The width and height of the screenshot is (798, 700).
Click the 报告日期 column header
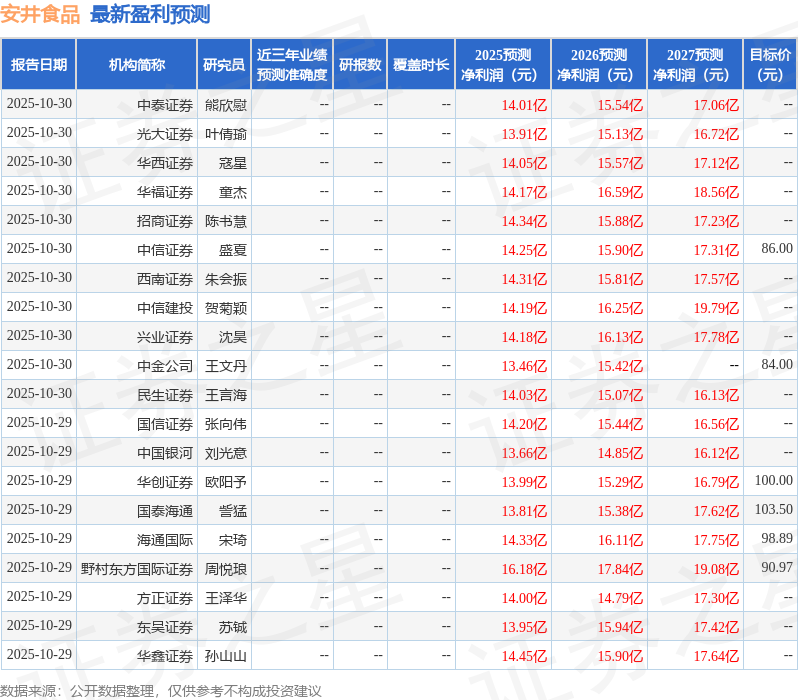pos(39,65)
